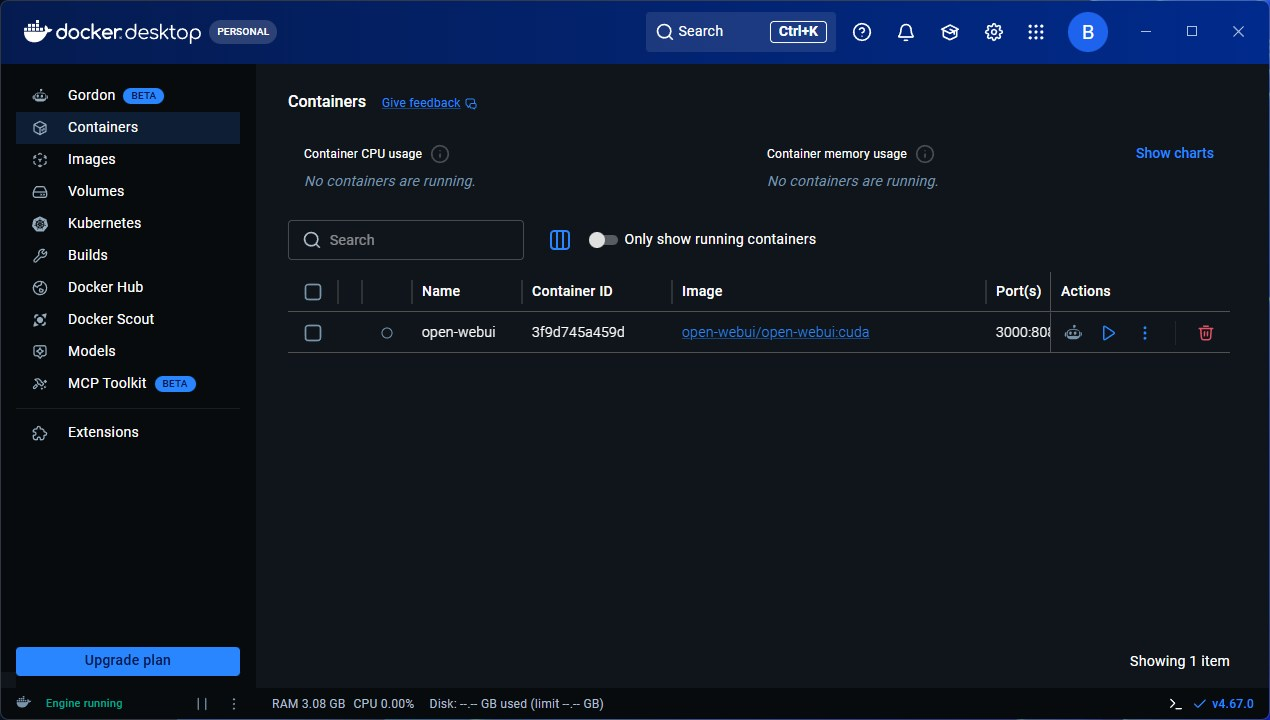Tick the select-all containers header checkbox
This screenshot has width=1270, height=720.
point(313,292)
